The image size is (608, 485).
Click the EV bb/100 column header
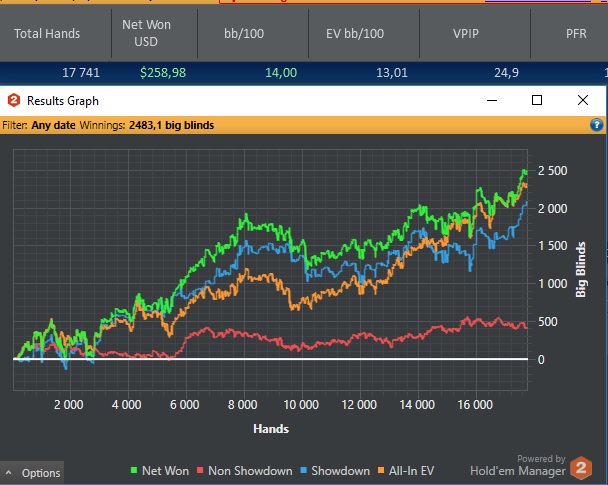click(x=353, y=33)
